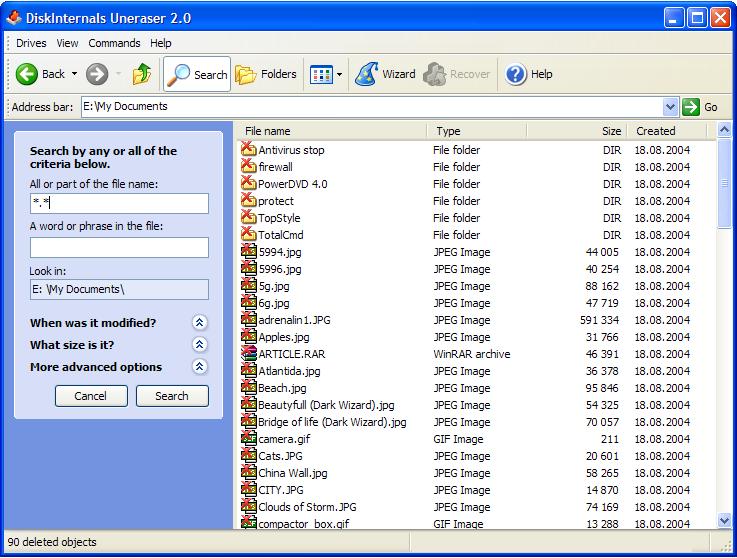737x558 pixels.
Task: Expand When was it modified section
Action: click(x=199, y=322)
